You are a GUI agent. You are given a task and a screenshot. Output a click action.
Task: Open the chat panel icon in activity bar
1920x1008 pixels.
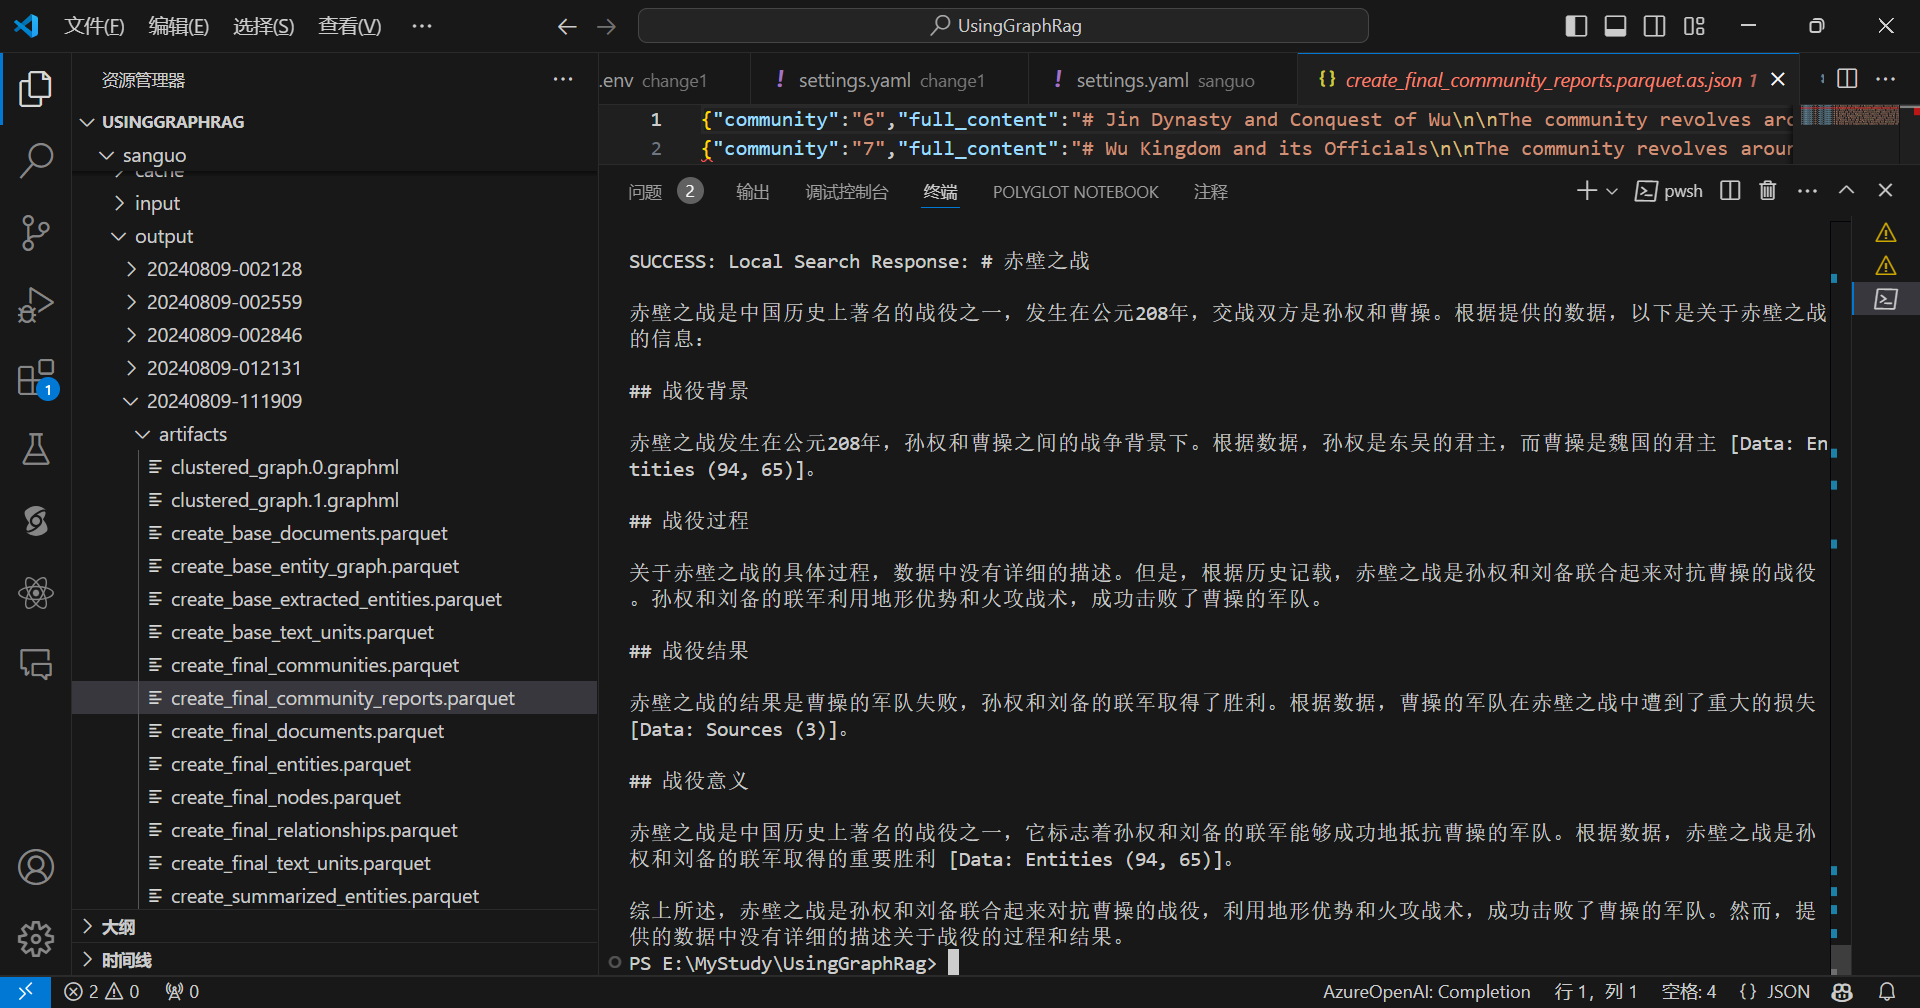pyautogui.click(x=36, y=664)
